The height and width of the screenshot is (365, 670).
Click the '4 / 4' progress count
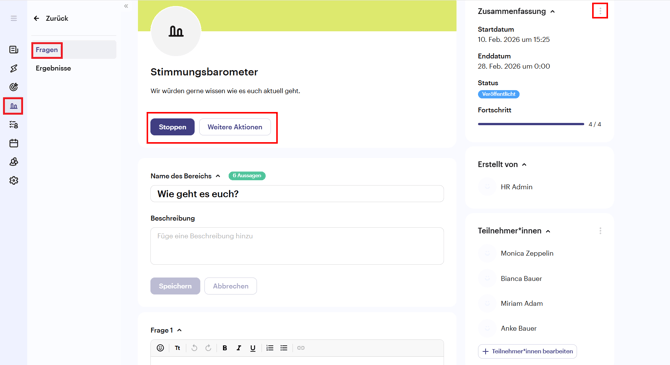coord(595,124)
